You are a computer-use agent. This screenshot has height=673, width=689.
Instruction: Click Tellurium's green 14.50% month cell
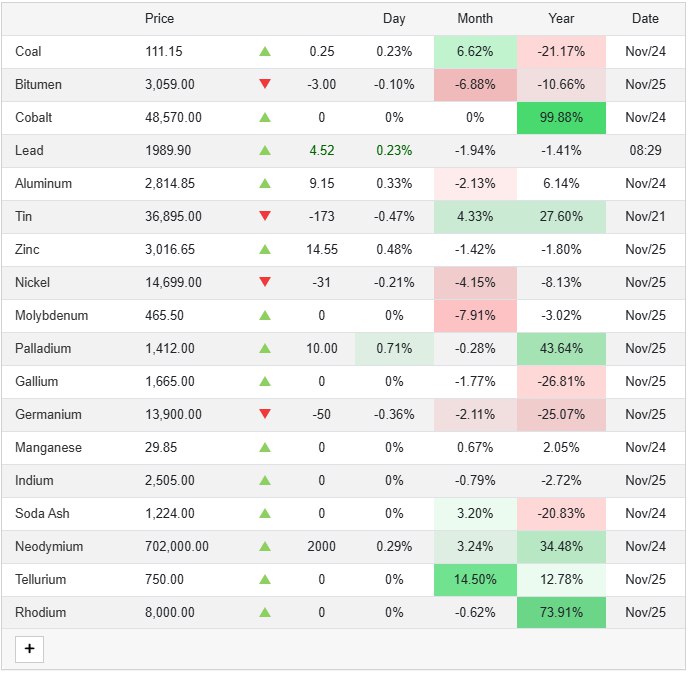(x=475, y=579)
